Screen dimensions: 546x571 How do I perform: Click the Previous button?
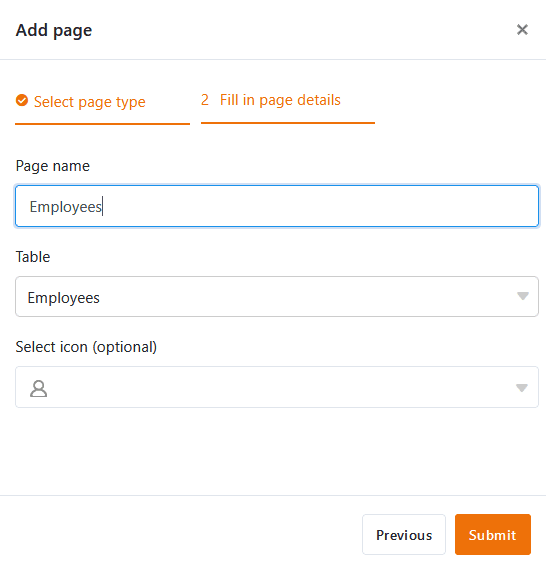click(404, 535)
